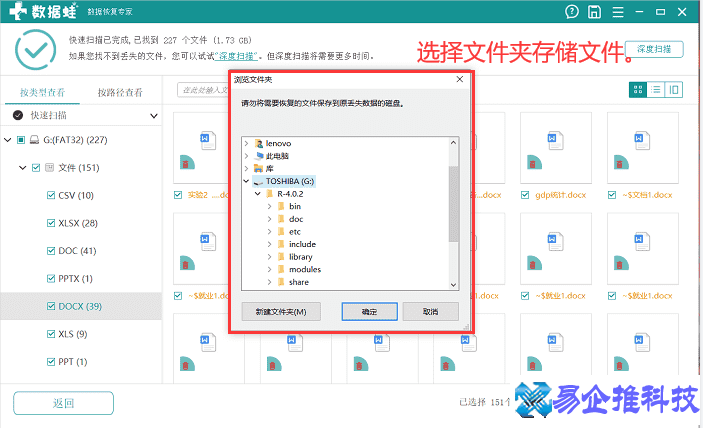Click the modules folder icon

pos(281,269)
